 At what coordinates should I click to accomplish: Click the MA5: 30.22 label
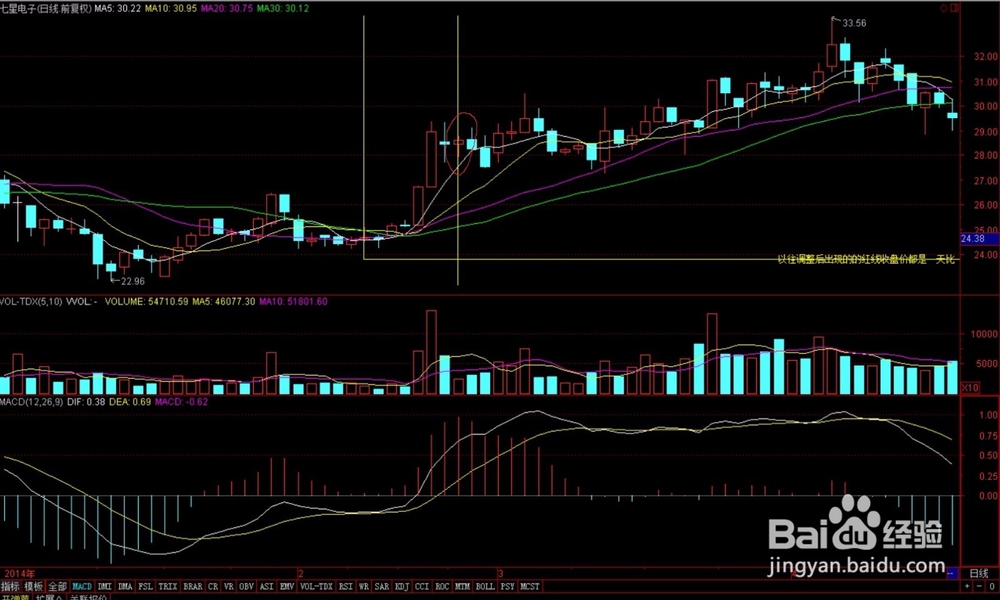pos(118,8)
